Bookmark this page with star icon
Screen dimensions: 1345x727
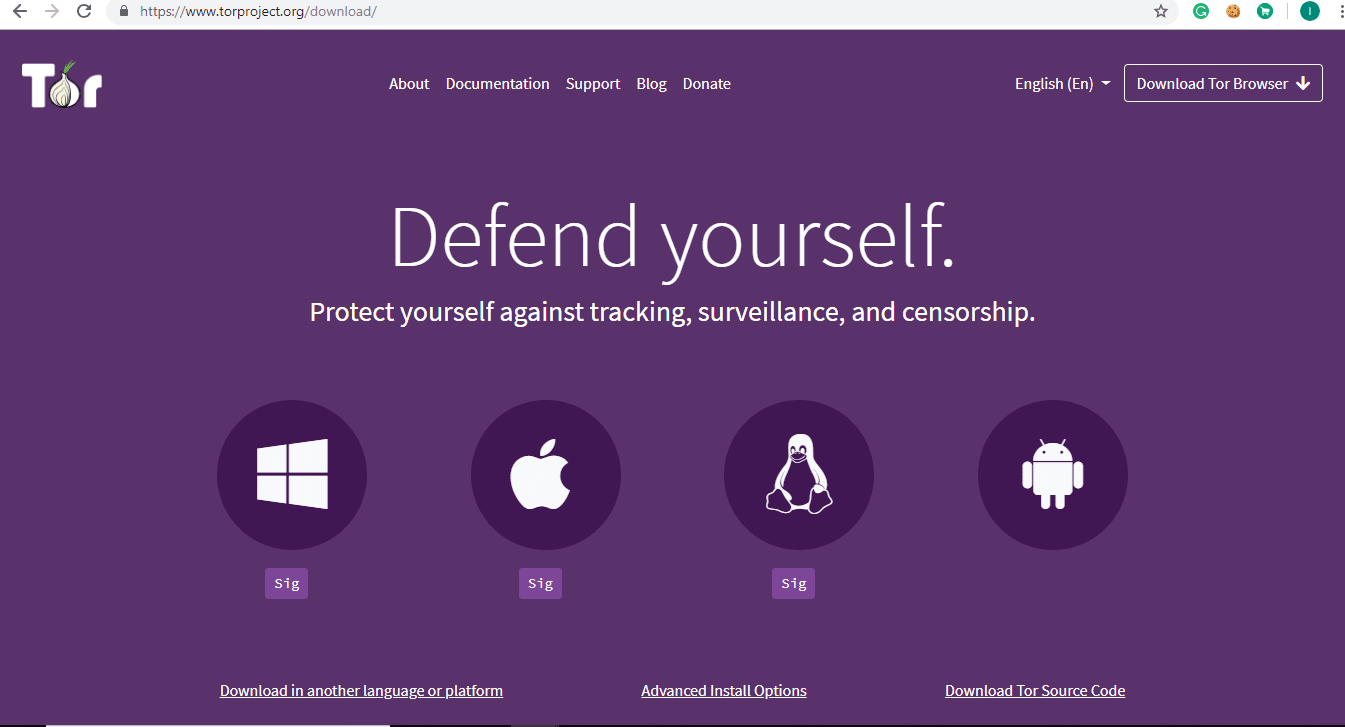click(1161, 12)
